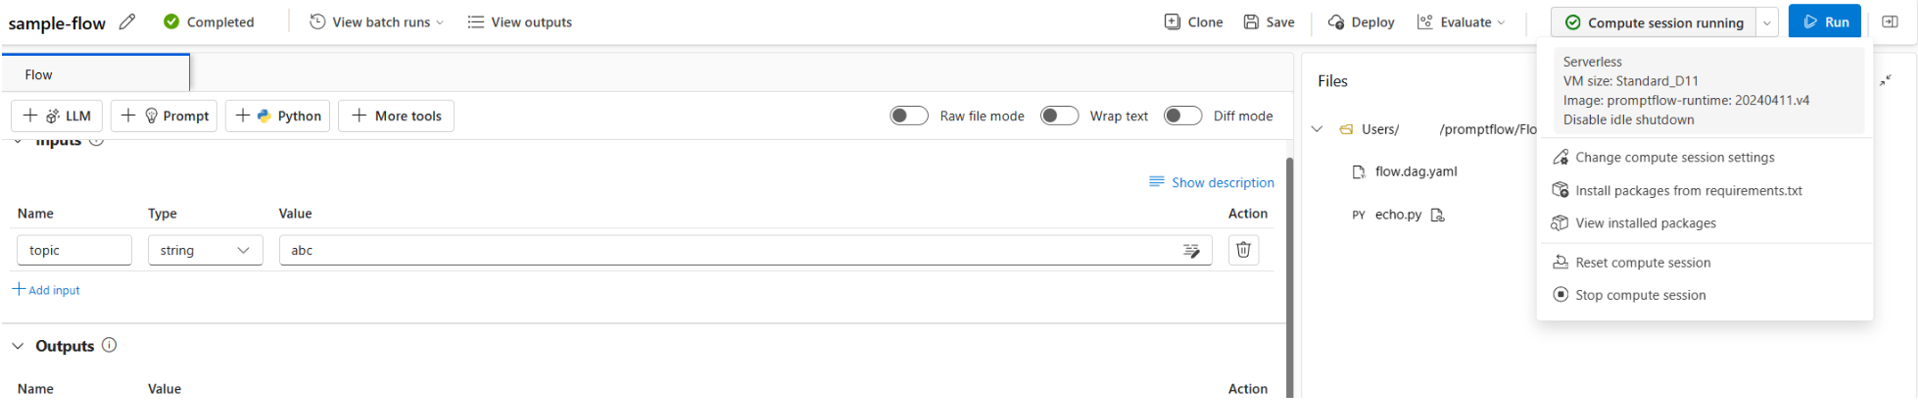Image resolution: width=1918 pixels, height=411 pixels.
Task: Click the pencil icon beside sample-flow
Action: pos(127,21)
